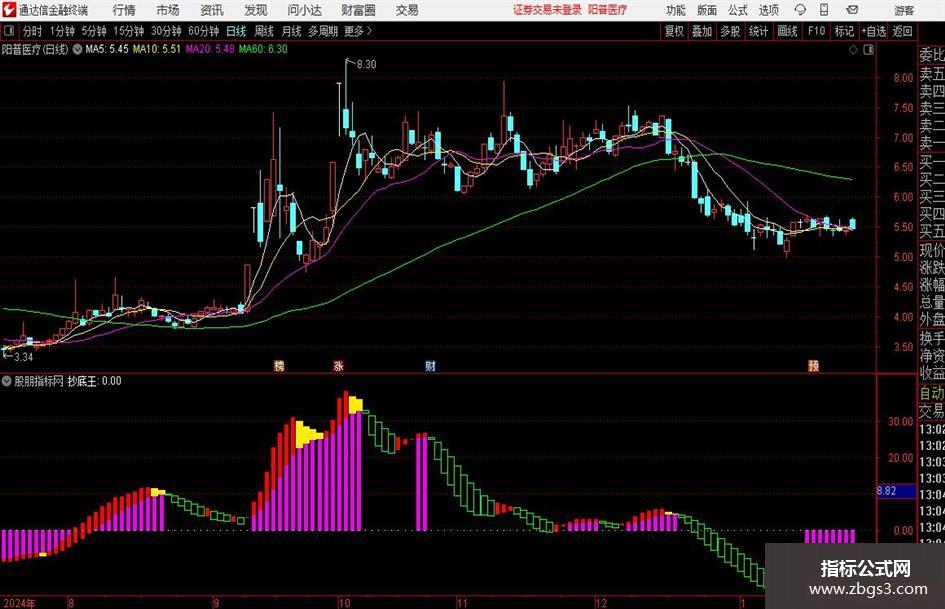Screen dimensions: 945x609
Task: Click the 8.30 high price label
Action: click(366, 64)
